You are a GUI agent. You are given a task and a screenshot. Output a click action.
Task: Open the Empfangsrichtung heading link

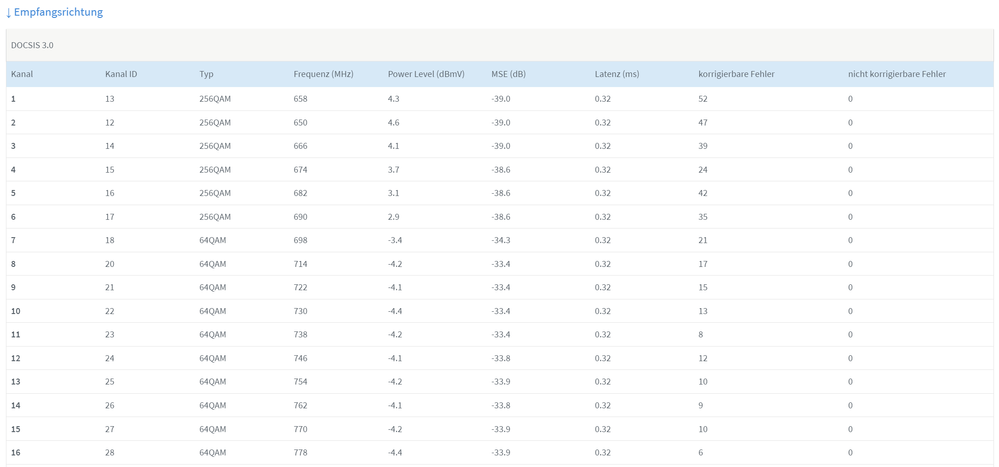[58, 13]
